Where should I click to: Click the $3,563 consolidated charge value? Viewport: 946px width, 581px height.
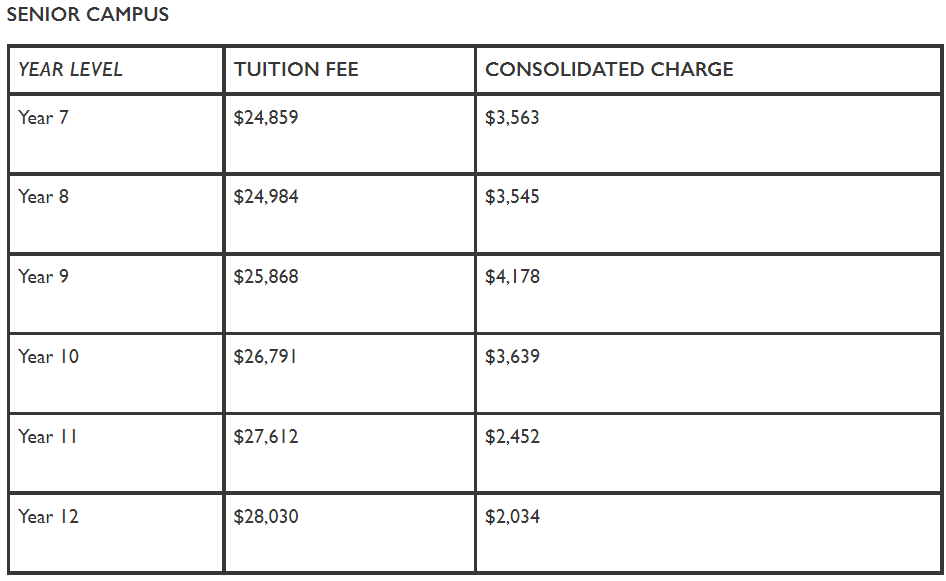click(x=512, y=117)
